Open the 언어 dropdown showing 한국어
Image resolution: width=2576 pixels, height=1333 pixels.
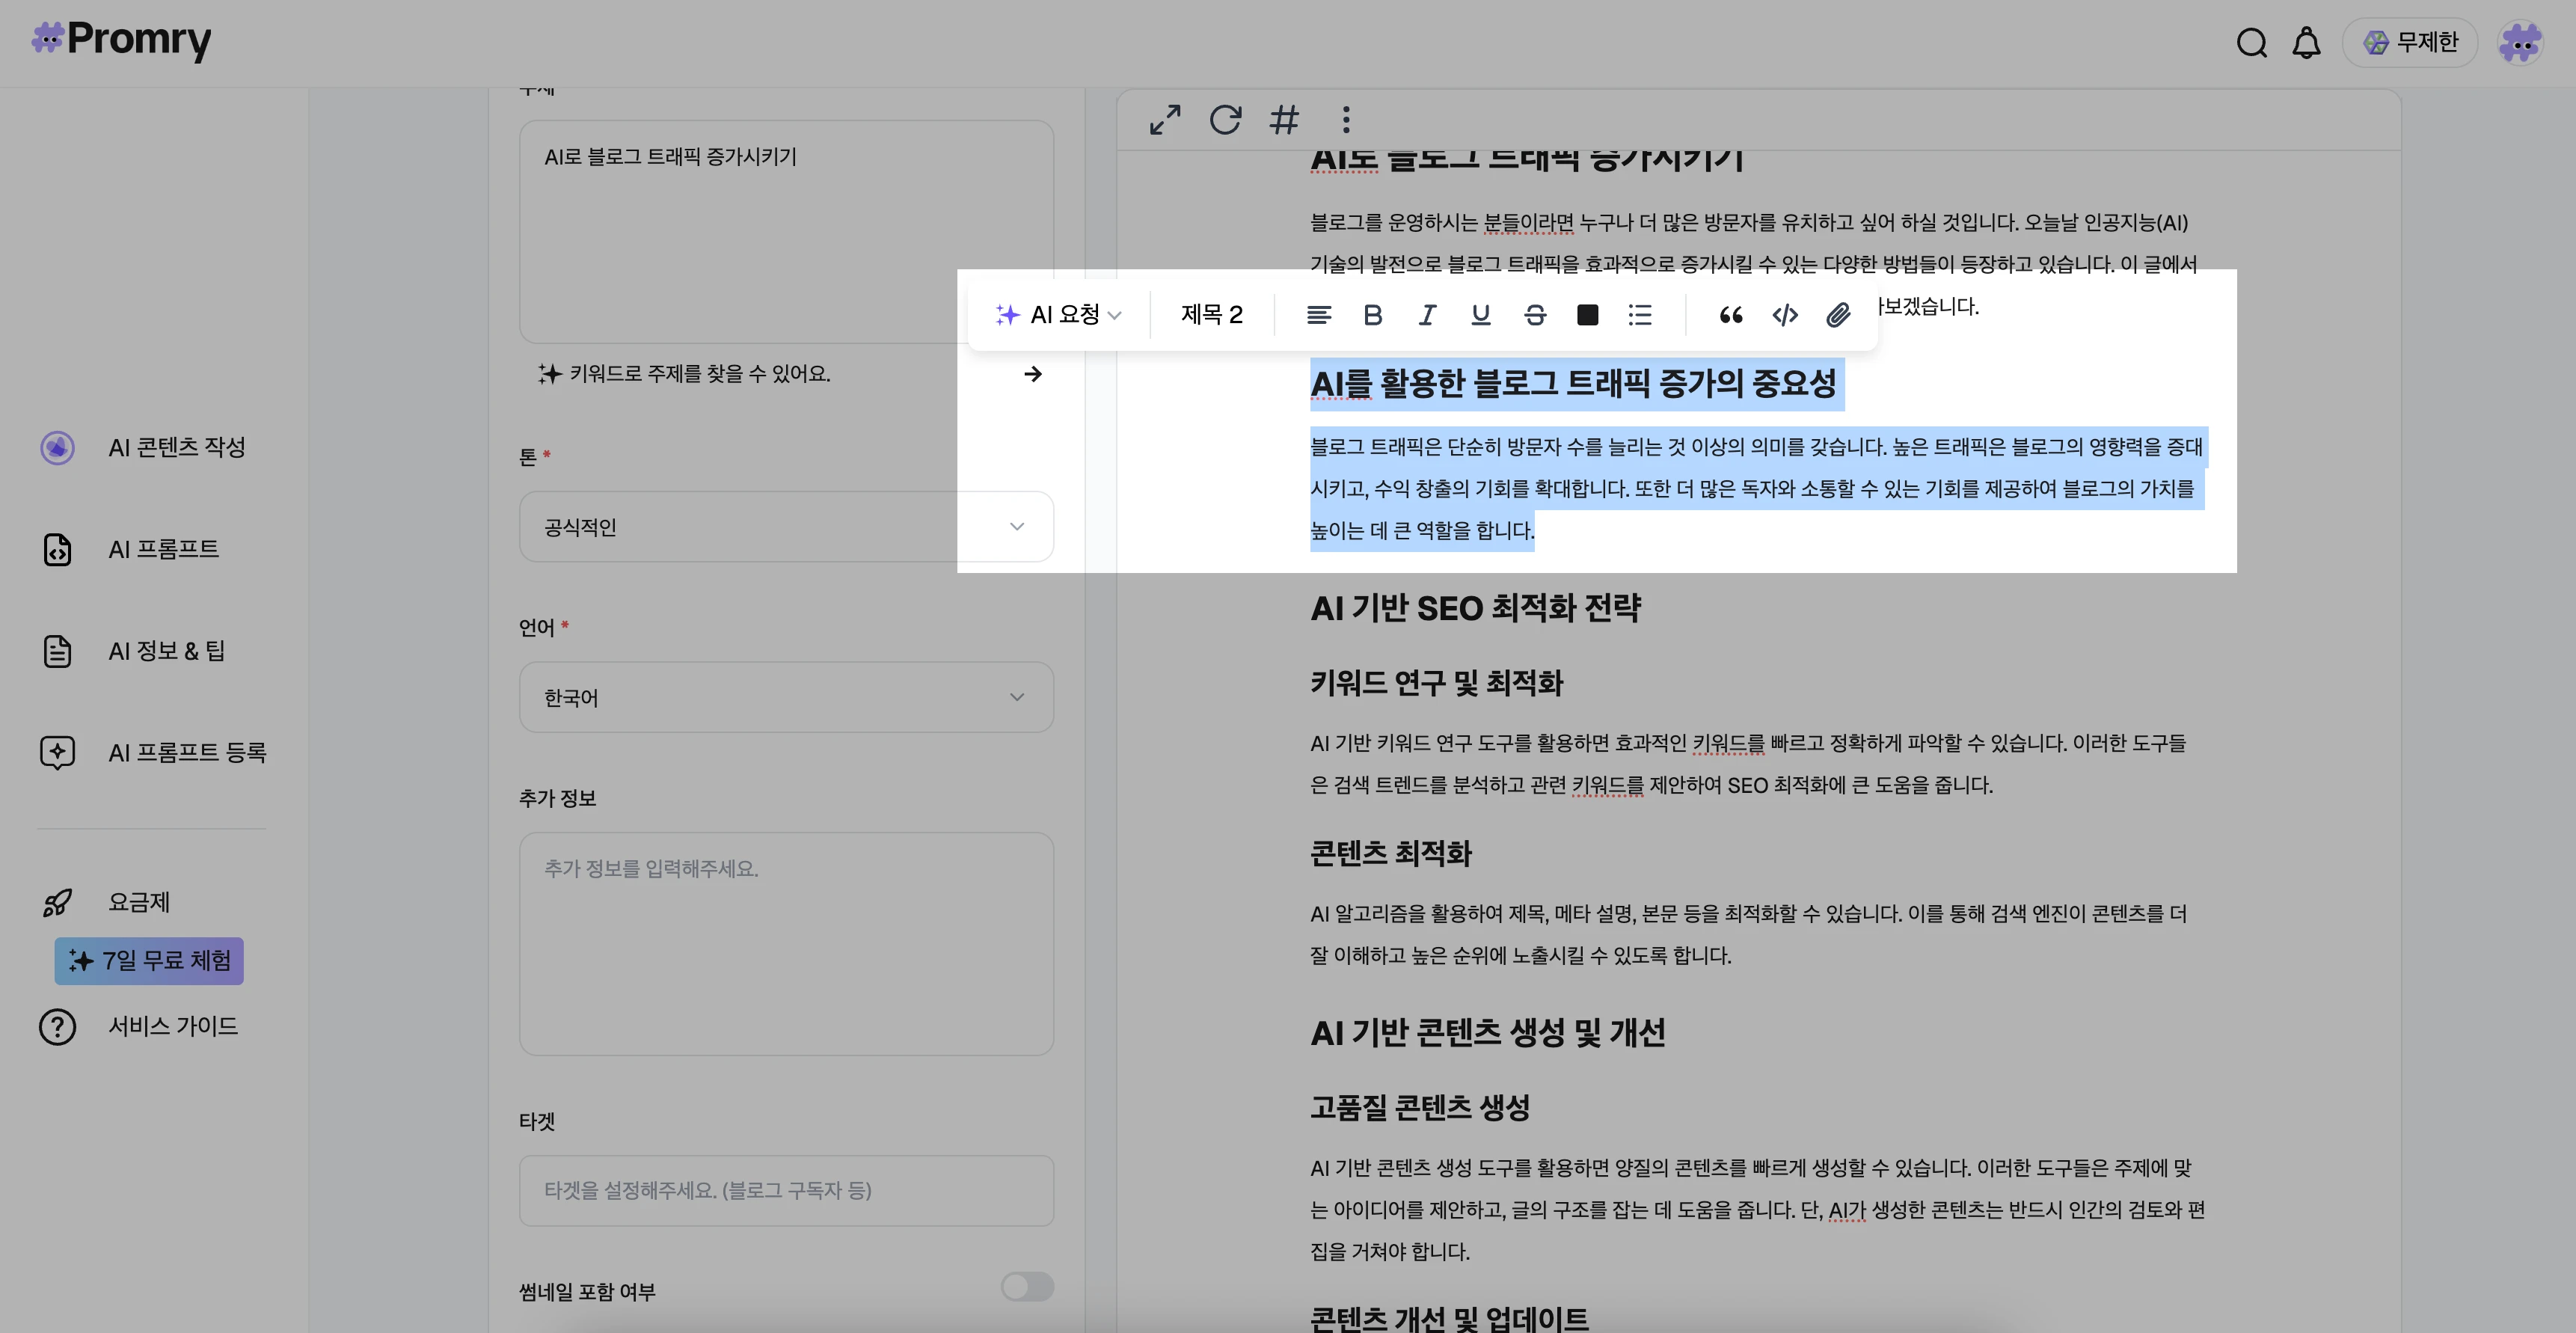pos(786,697)
